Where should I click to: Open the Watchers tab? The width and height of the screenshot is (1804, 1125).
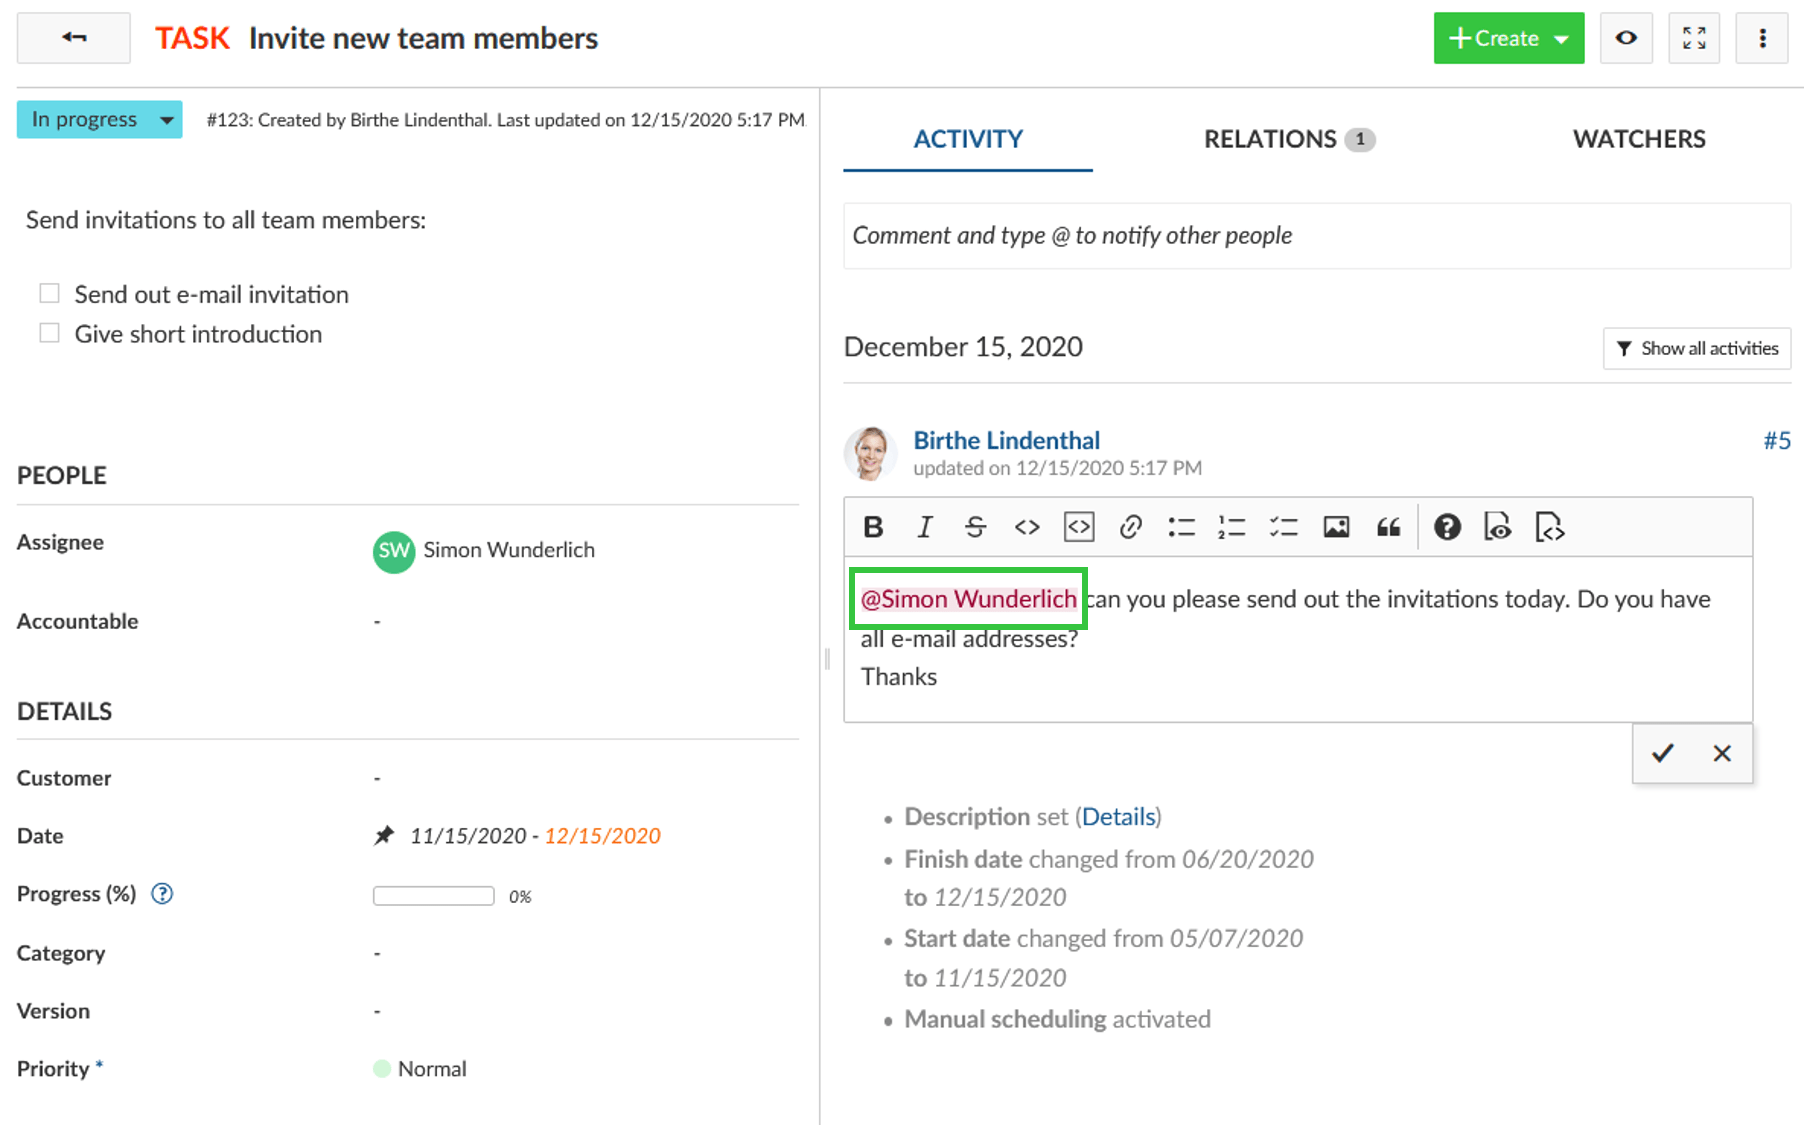click(1639, 139)
